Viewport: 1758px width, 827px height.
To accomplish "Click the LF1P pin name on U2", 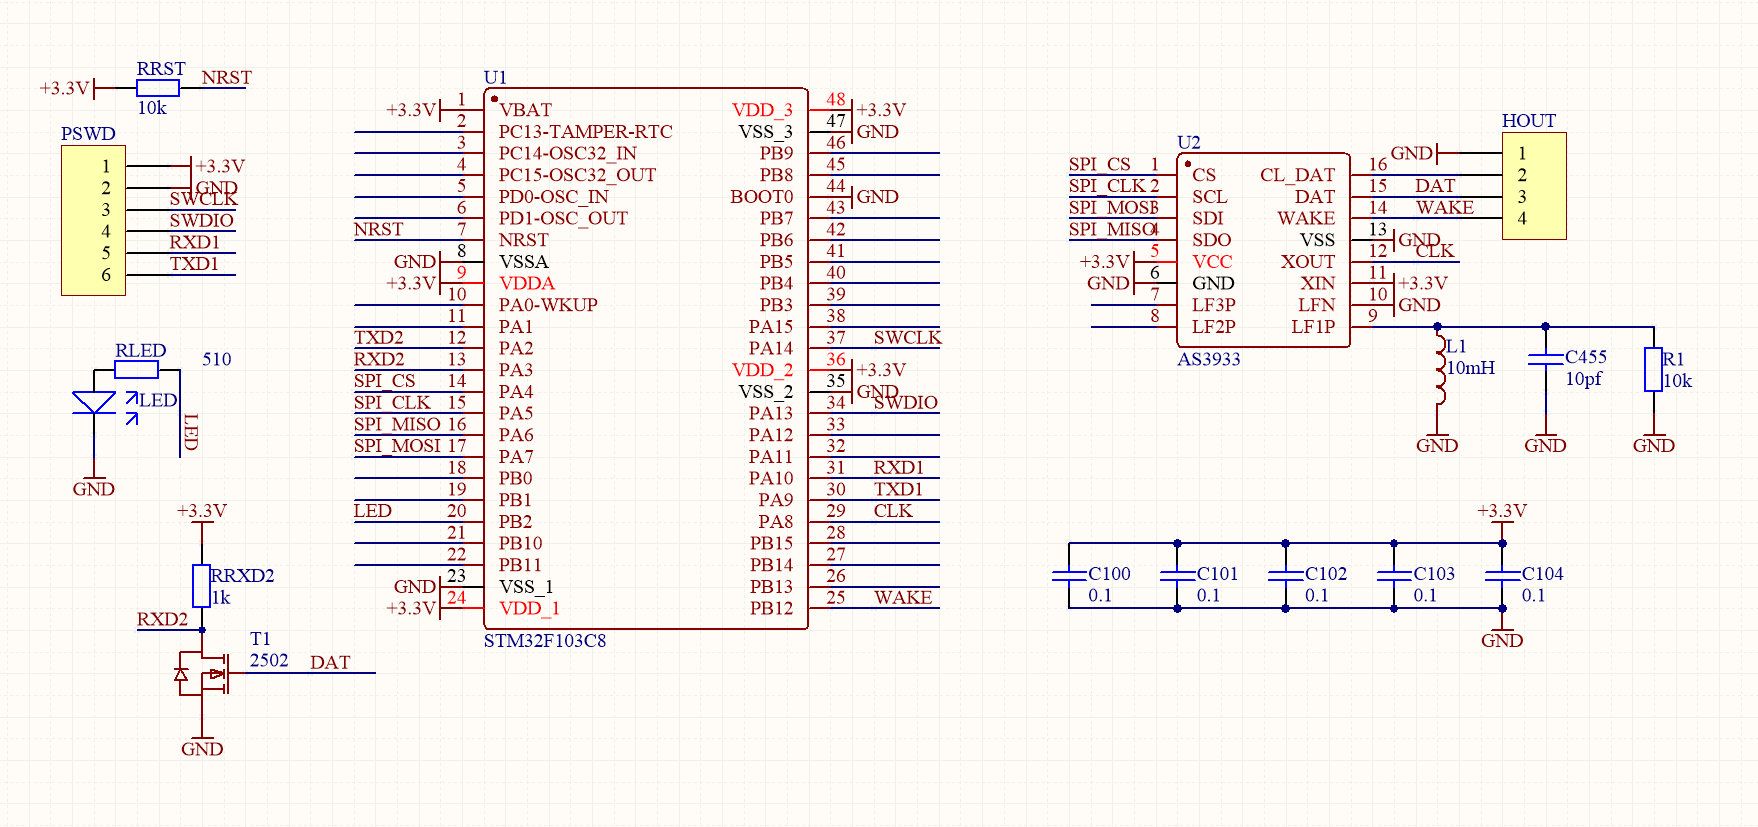I will click(1313, 326).
